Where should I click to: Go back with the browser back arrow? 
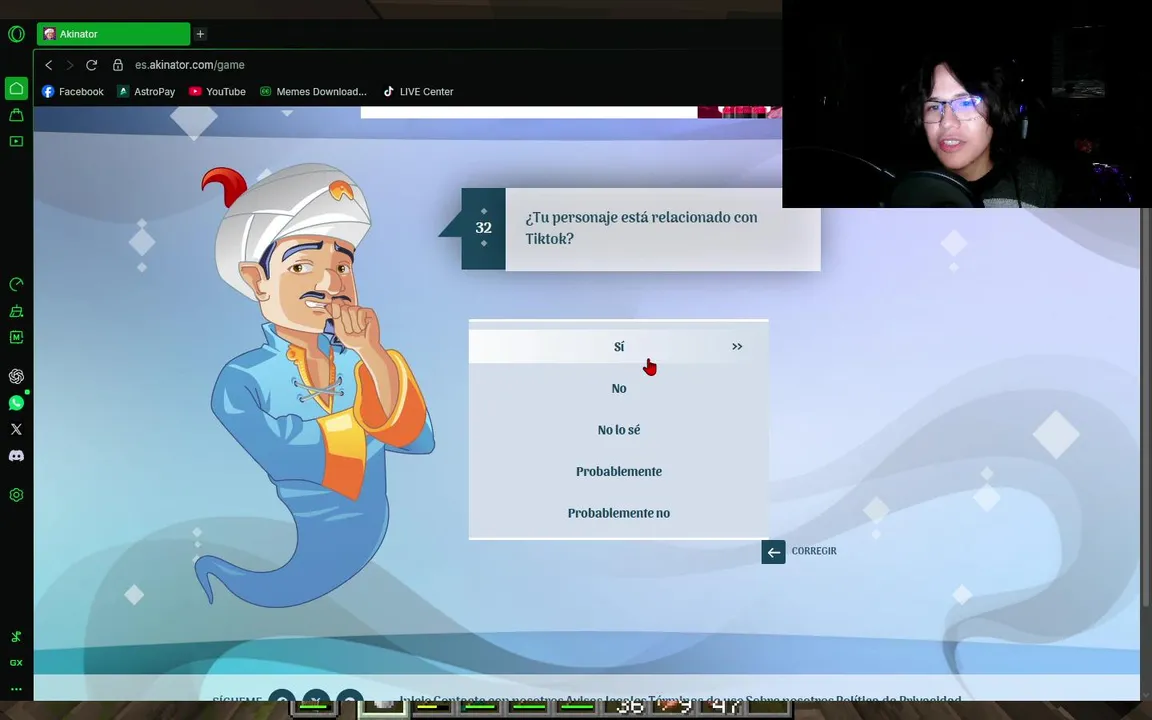(x=48, y=65)
